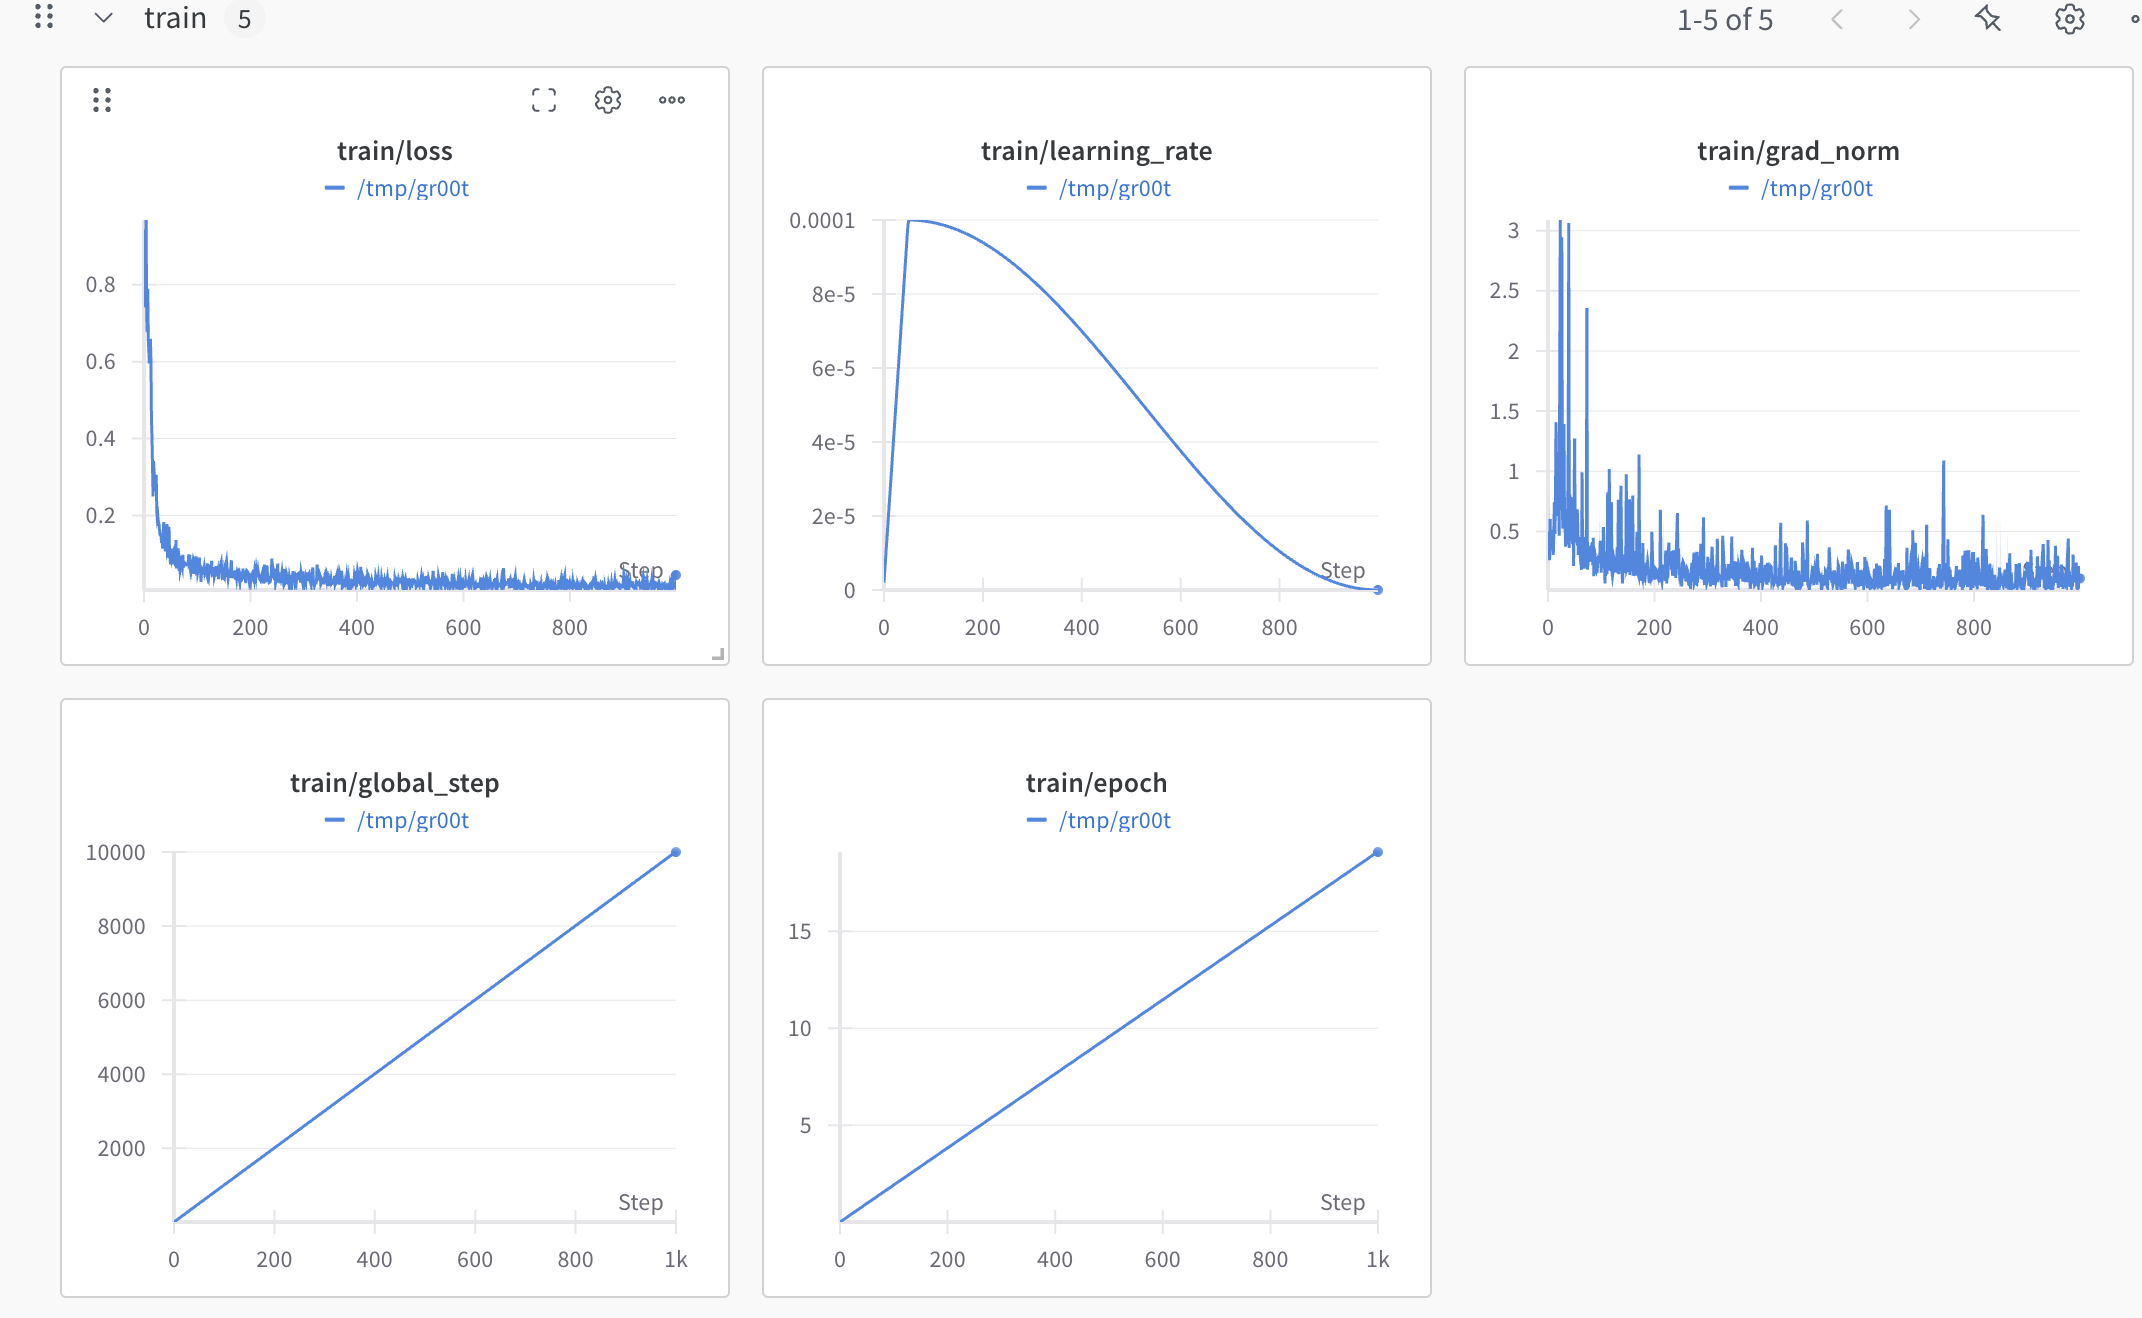
Task: Open train/loss panel more options menu
Action: (671, 100)
